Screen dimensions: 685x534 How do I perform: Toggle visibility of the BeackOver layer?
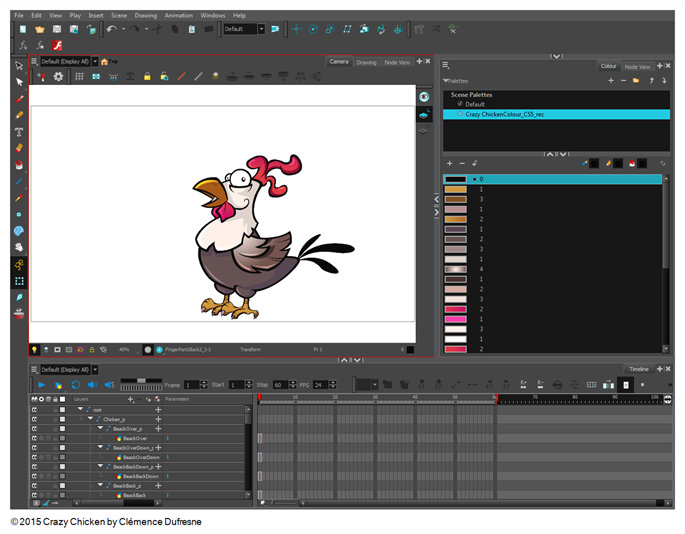click(34, 438)
